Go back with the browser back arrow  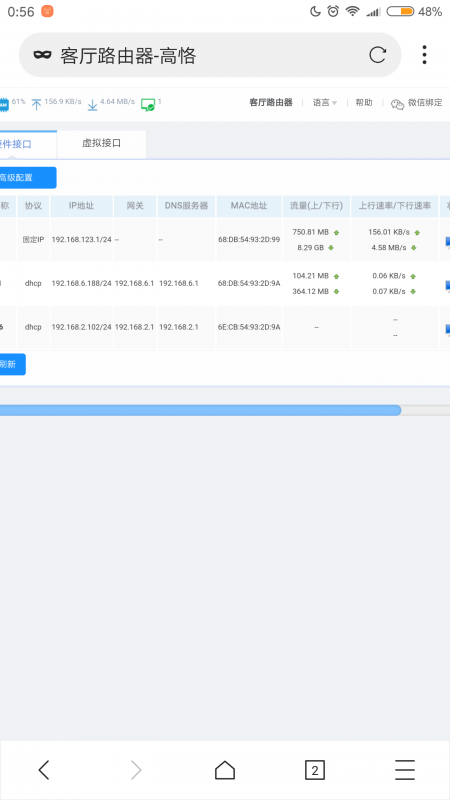pos(44,769)
